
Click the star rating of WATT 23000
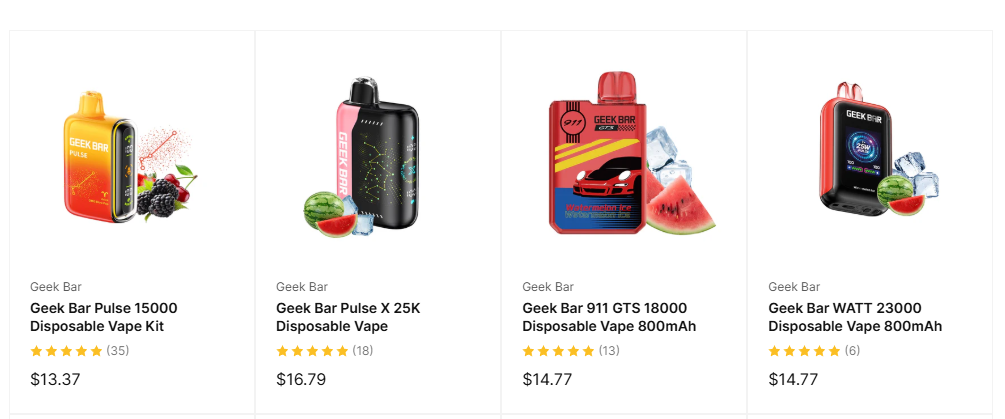804,350
